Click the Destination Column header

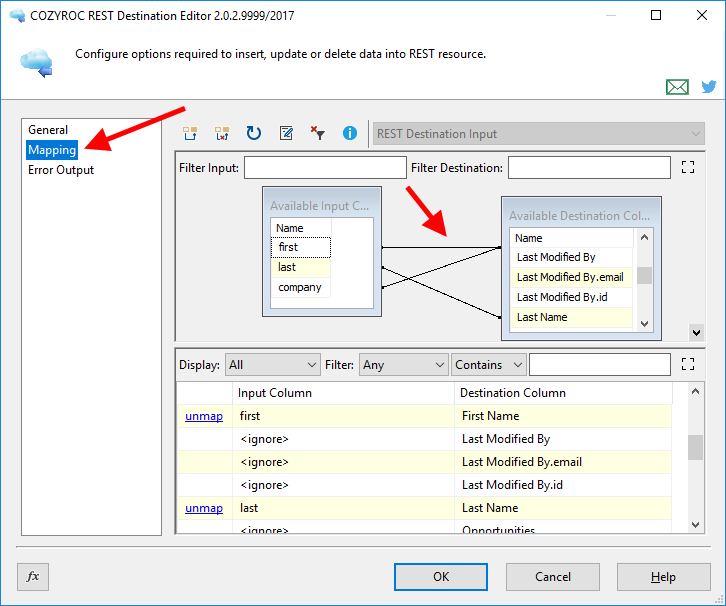[563, 393]
